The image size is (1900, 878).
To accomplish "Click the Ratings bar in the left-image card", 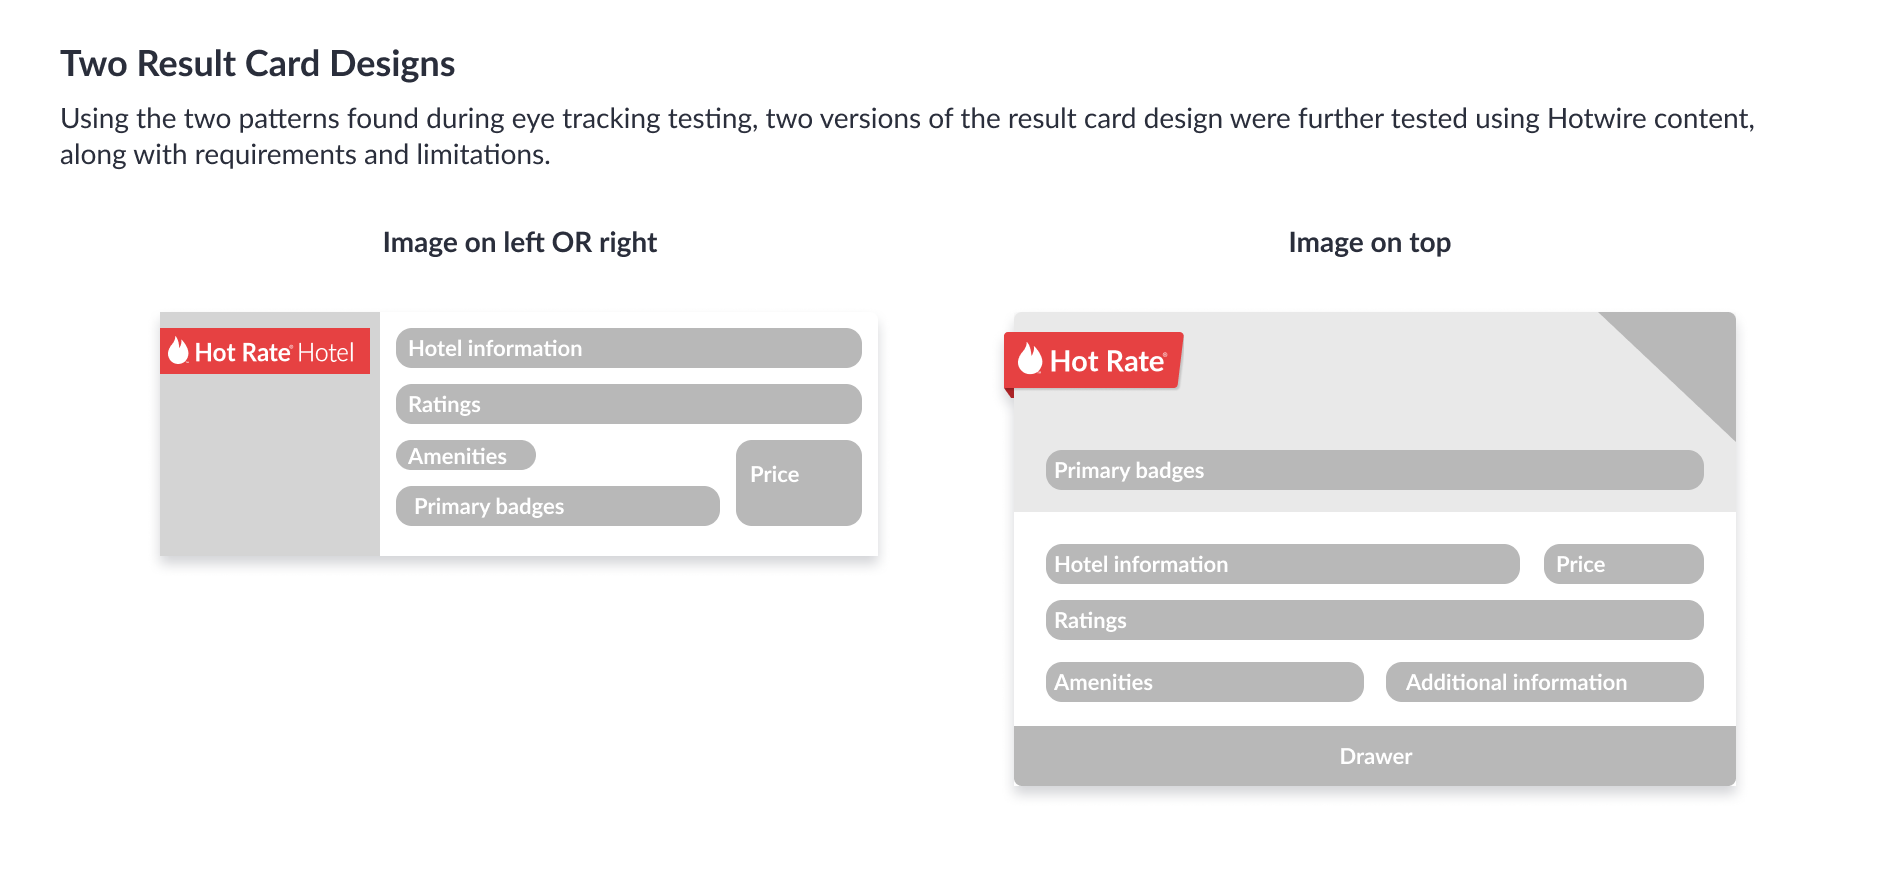I will 628,404.
